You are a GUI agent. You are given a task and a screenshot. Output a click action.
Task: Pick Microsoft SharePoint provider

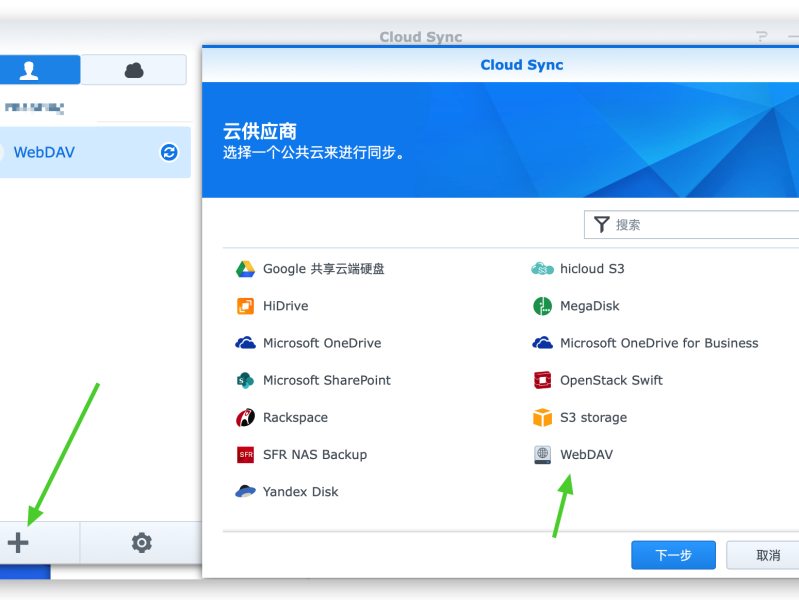click(x=327, y=380)
